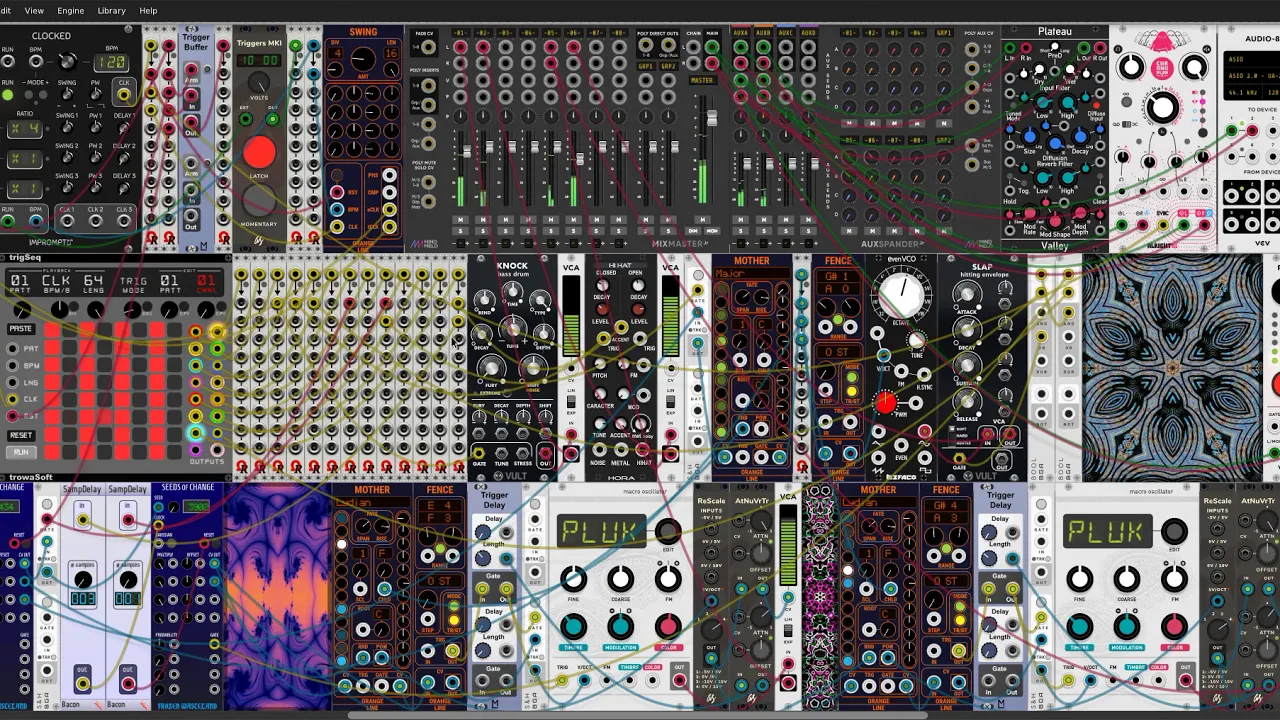Click the red PWM knob on evenVCO
The width and height of the screenshot is (1280, 720).
tap(886, 403)
